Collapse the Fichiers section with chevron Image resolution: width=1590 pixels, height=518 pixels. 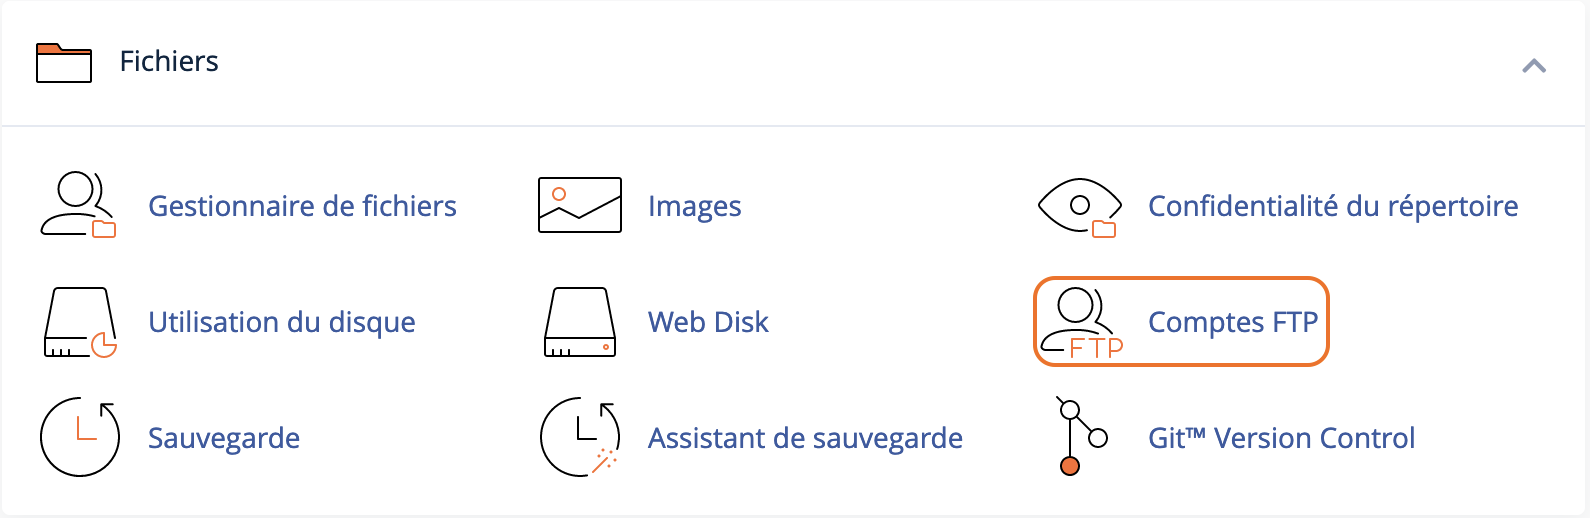(x=1534, y=66)
